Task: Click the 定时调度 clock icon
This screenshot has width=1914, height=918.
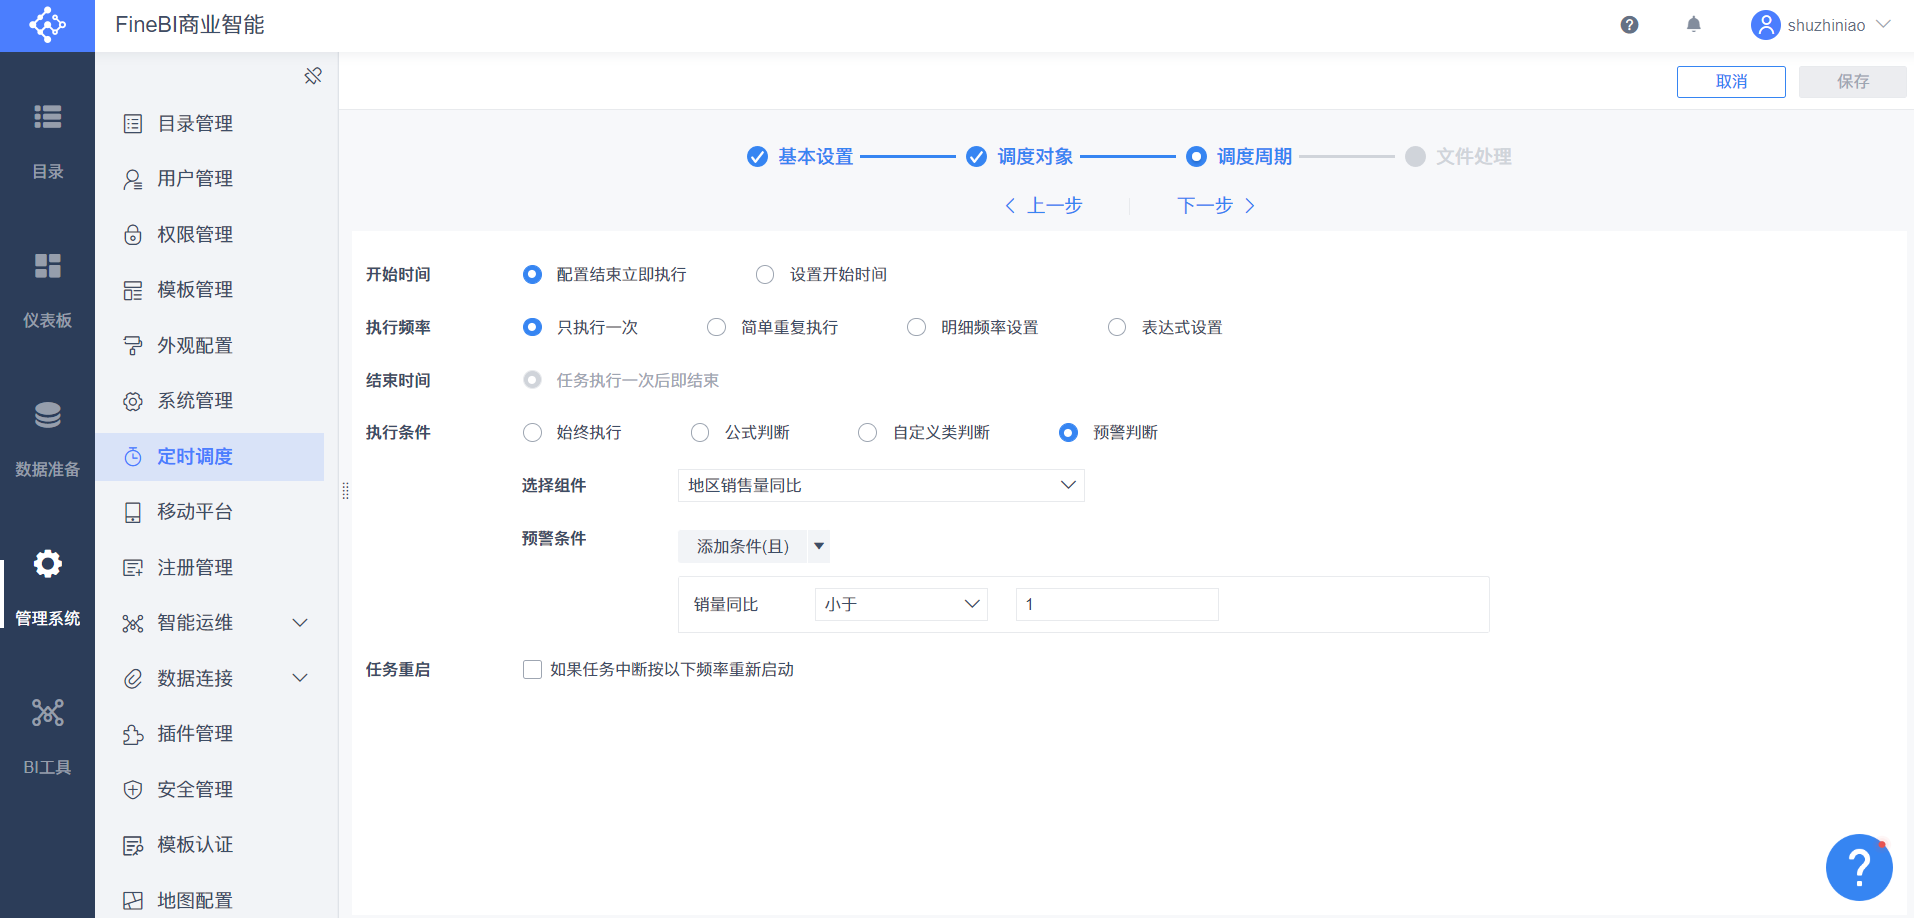Action: [133, 457]
